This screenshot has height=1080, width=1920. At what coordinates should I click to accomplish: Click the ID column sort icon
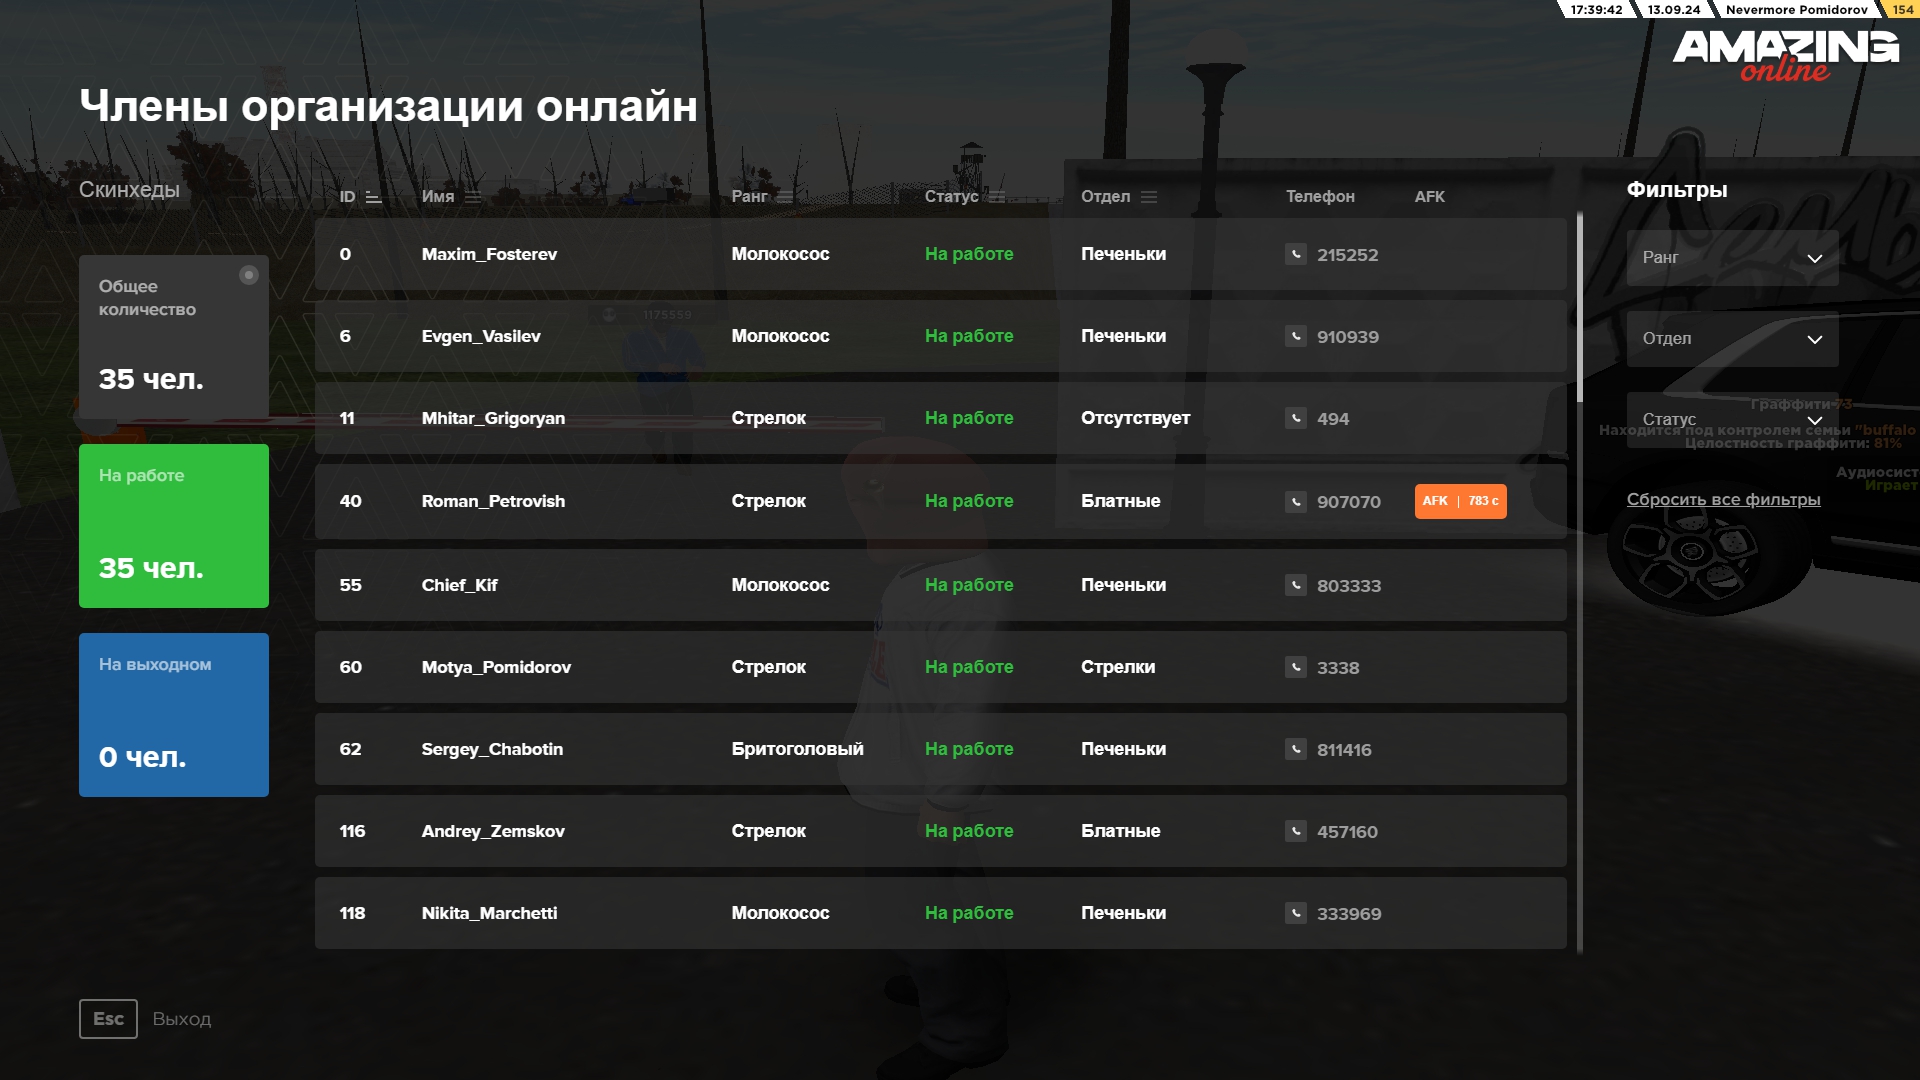coord(373,197)
